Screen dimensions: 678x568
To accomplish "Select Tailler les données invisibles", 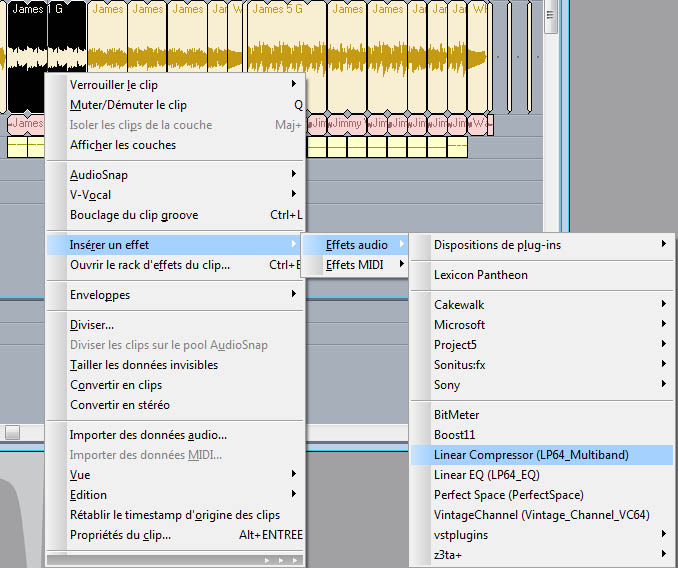I will pos(175,365).
